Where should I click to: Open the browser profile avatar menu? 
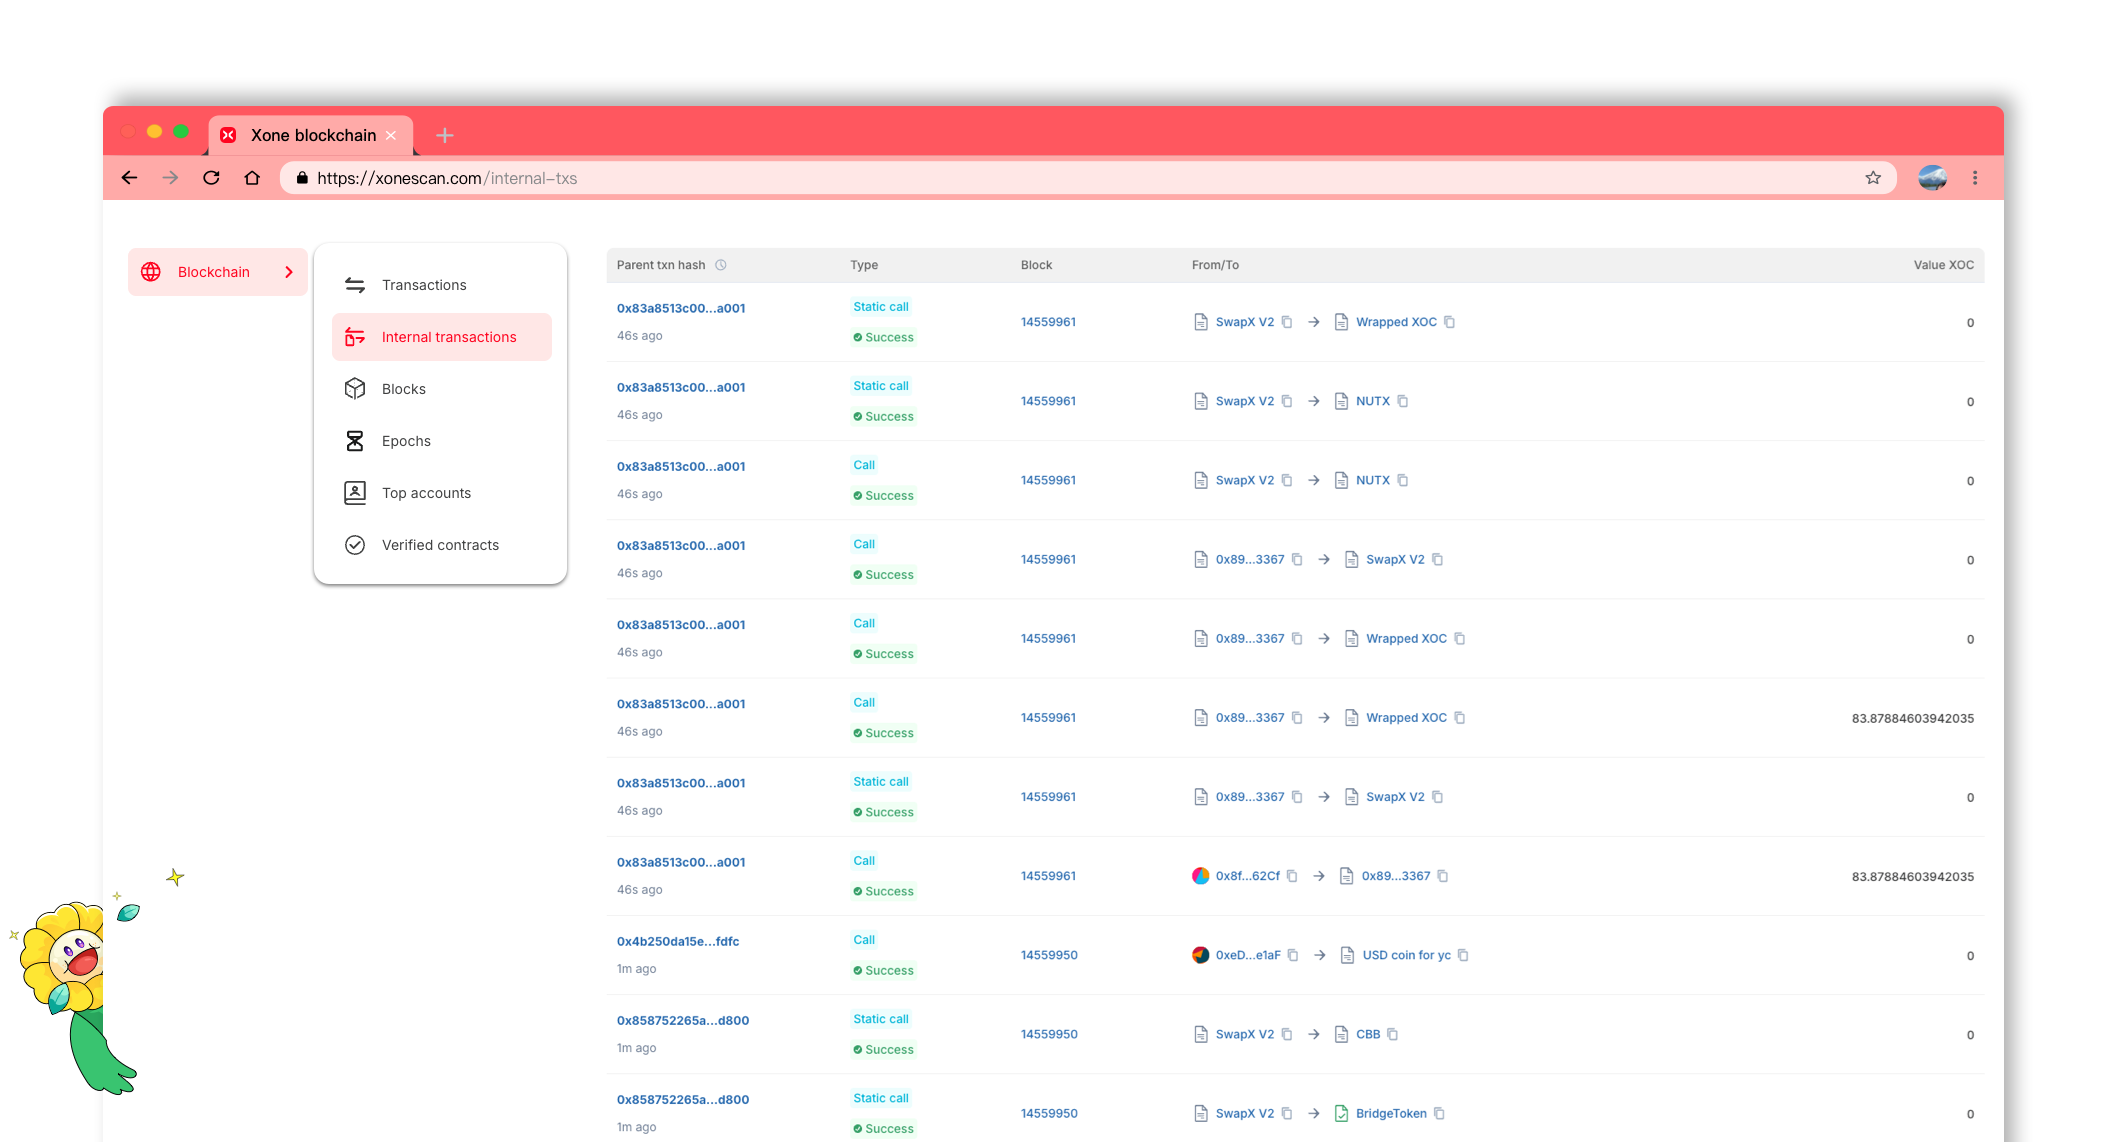1932,178
